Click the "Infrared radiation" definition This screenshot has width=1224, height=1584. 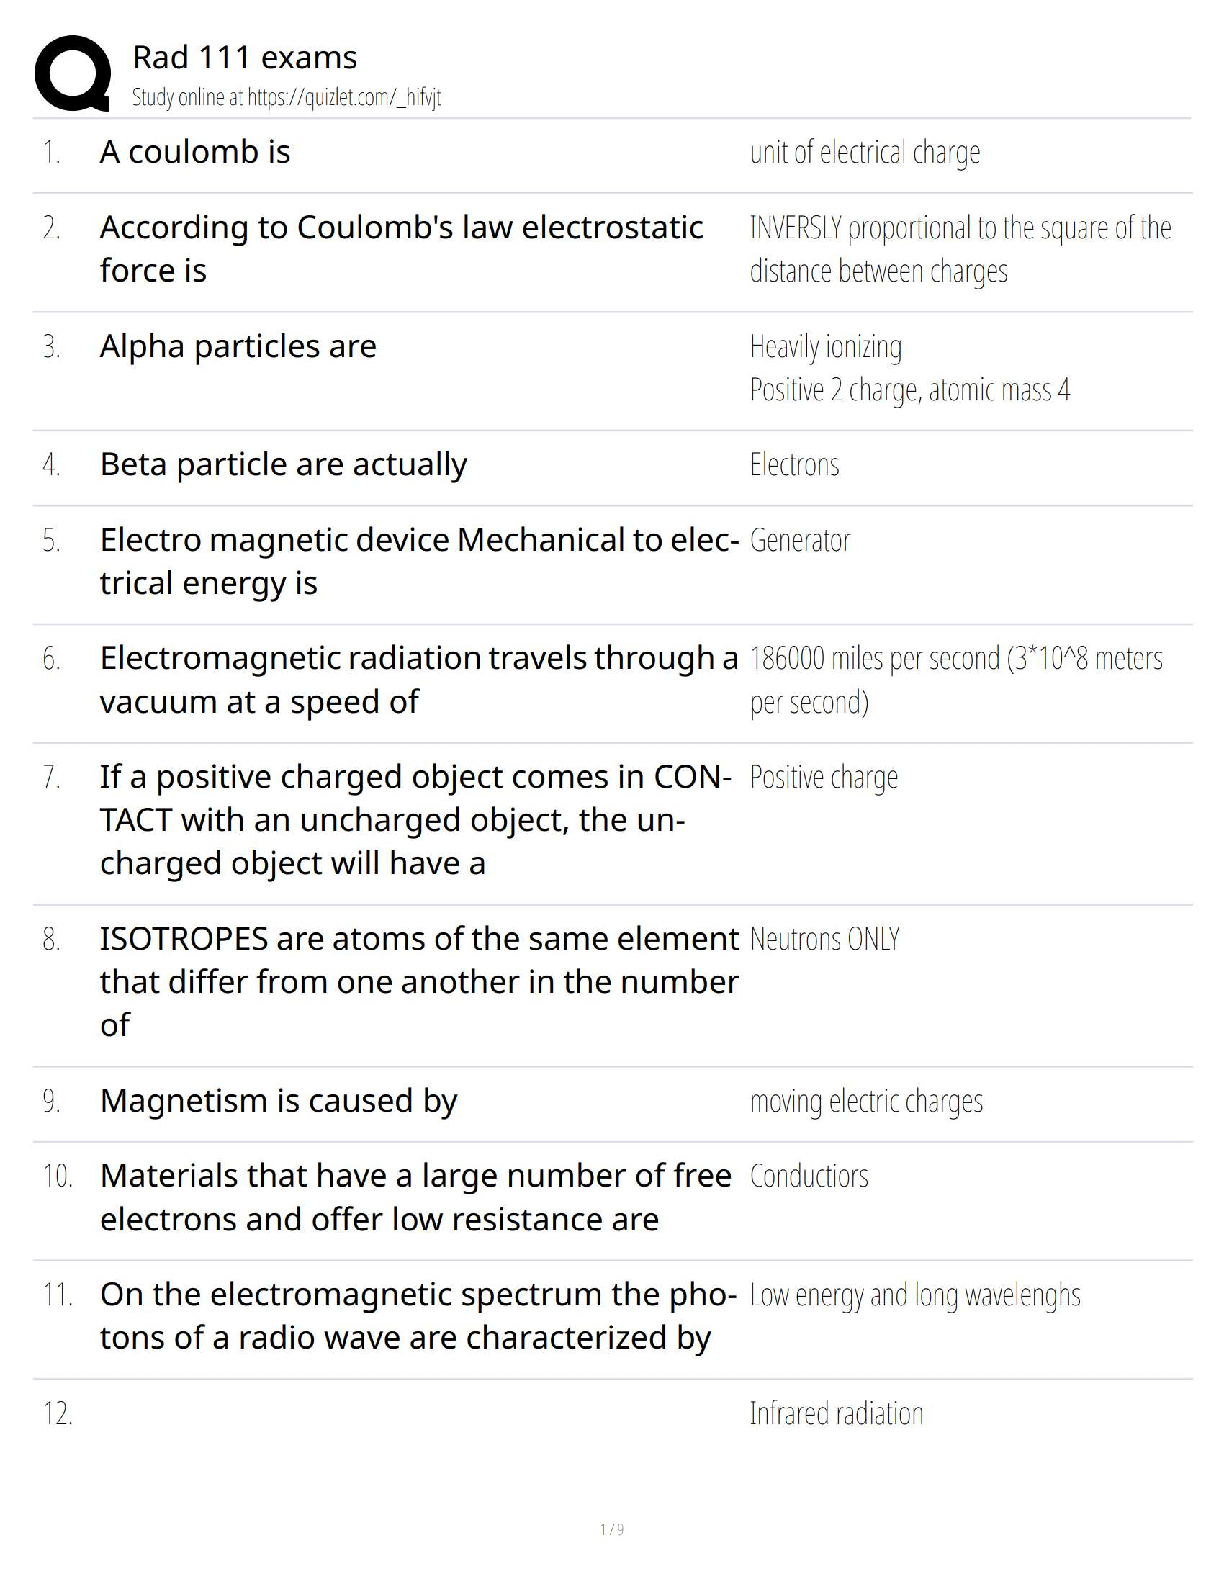click(x=836, y=1414)
